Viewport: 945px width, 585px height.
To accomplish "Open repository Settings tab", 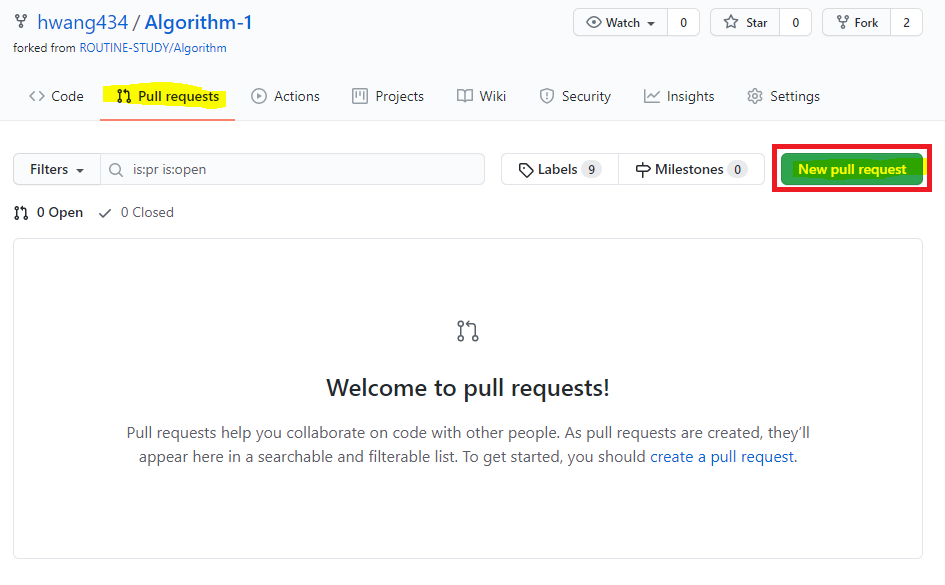I will (783, 96).
